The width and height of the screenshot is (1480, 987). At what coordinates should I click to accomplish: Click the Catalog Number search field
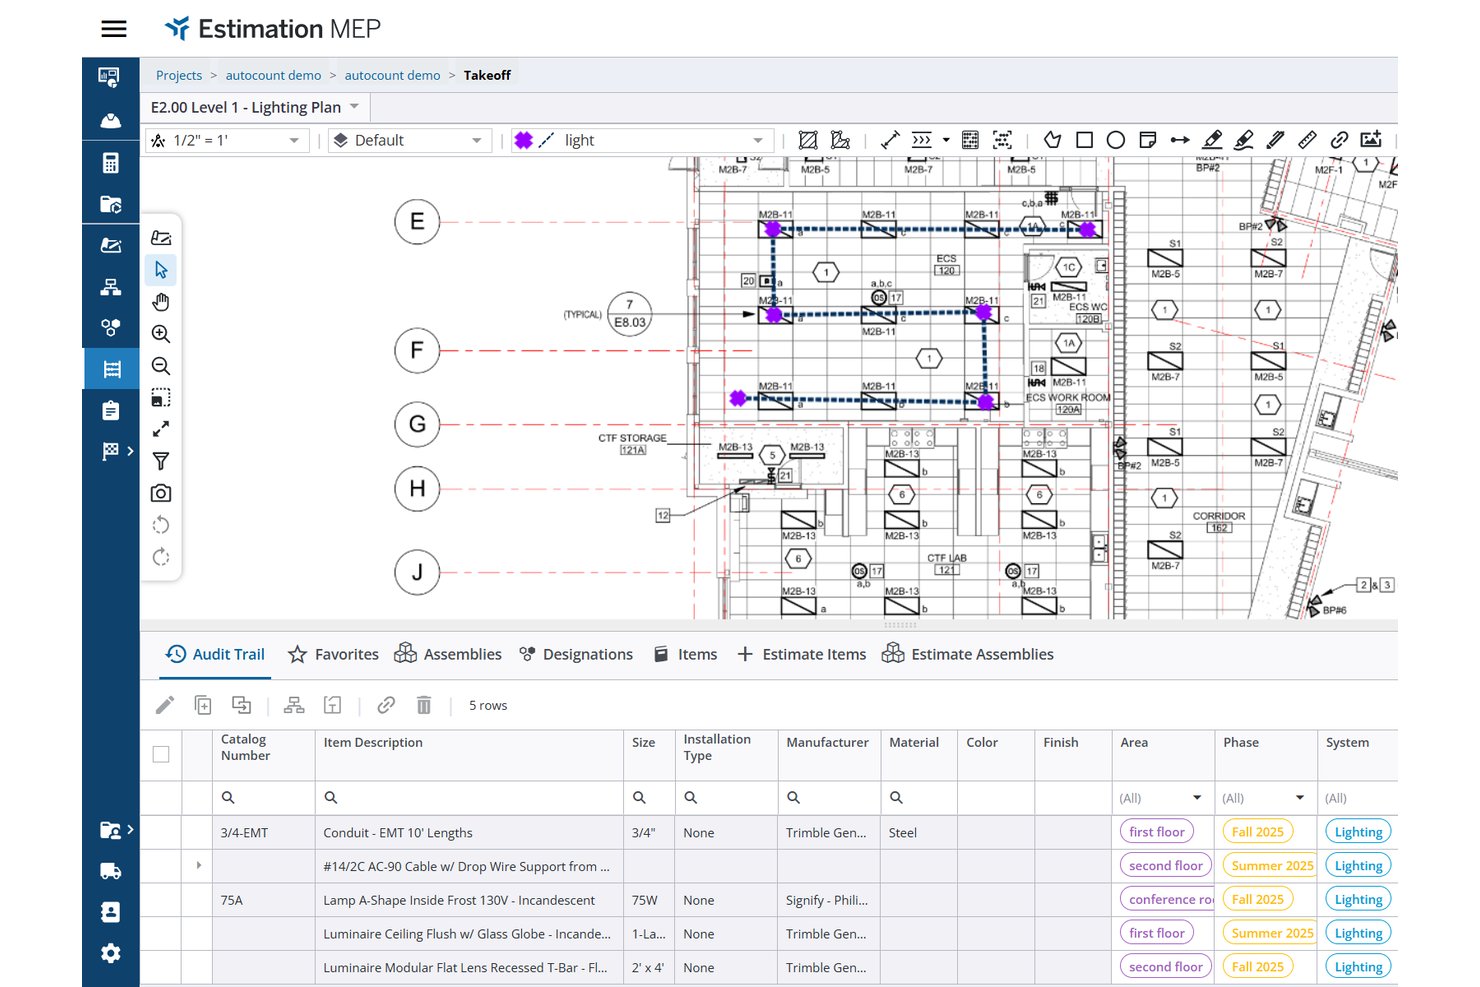click(x=264, y=798)
